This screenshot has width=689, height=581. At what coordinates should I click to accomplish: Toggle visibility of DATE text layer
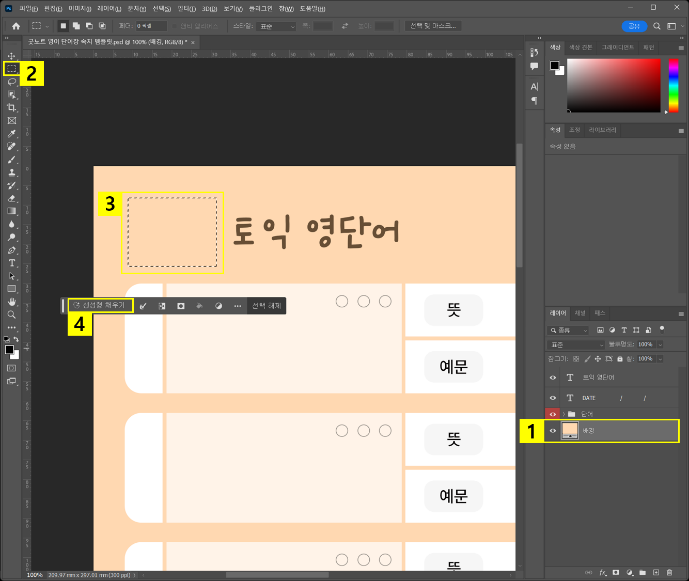553,398
